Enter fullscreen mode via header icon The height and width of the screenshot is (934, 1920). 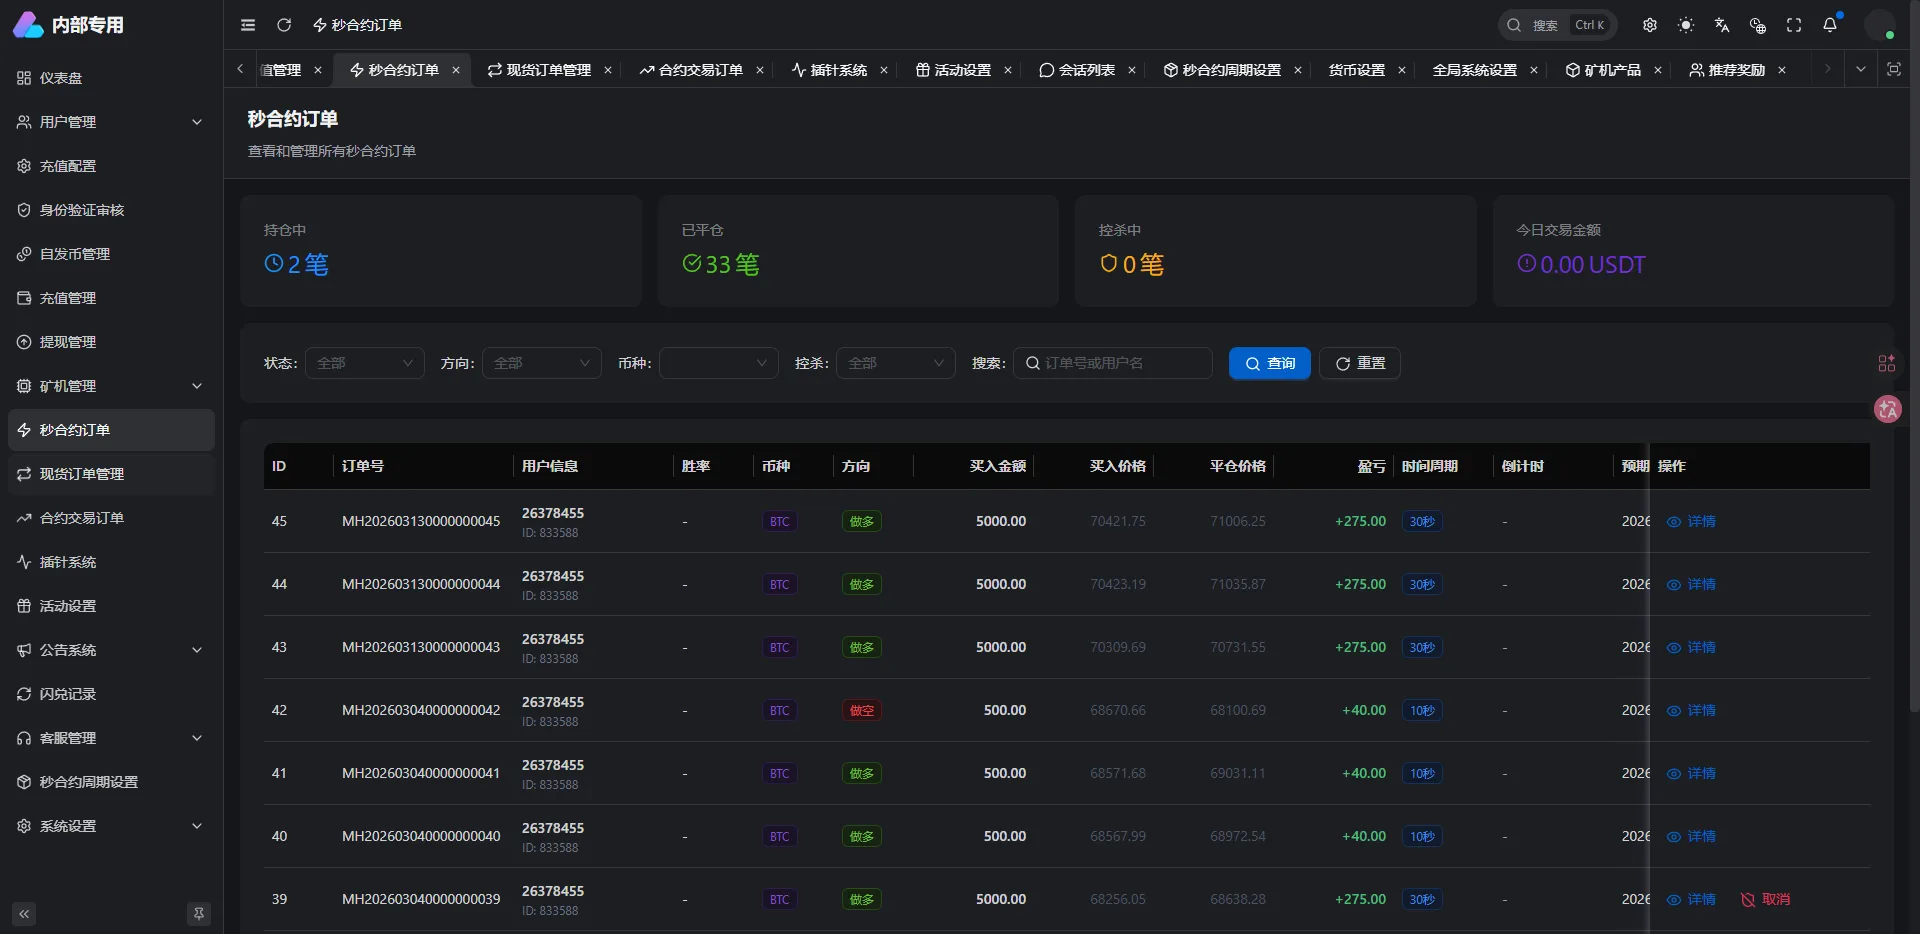pyautogui.click(x=1794, y=25)
